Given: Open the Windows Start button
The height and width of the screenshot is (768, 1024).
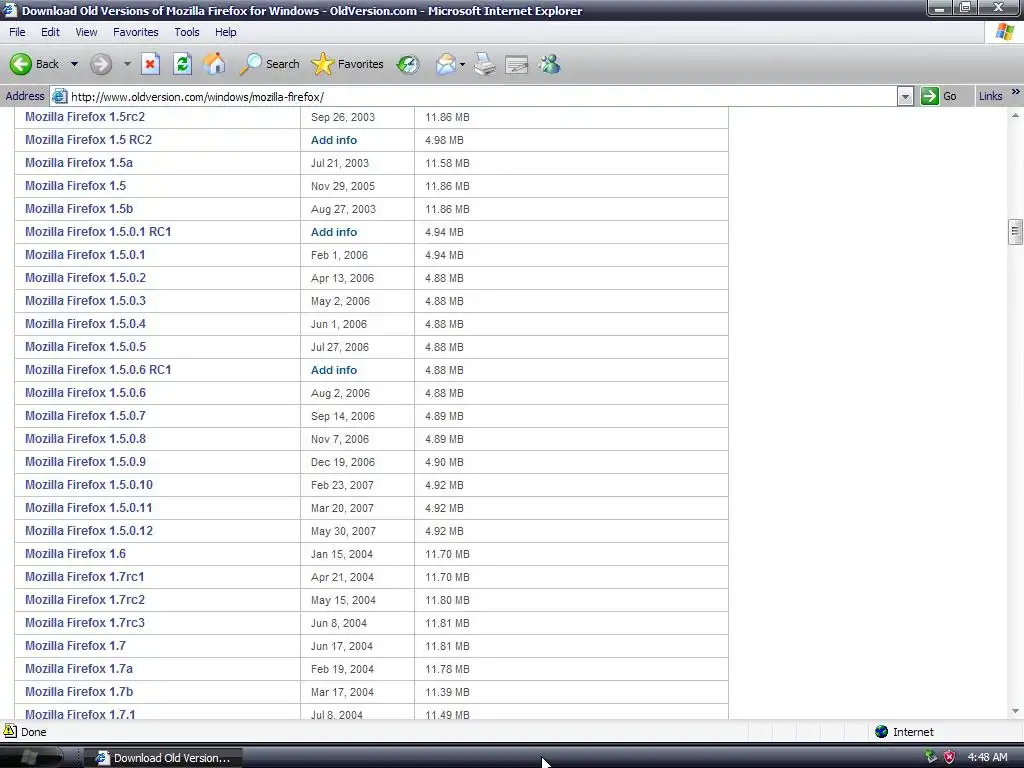Looking at the screenshot, I should click(x=31, y=758).
